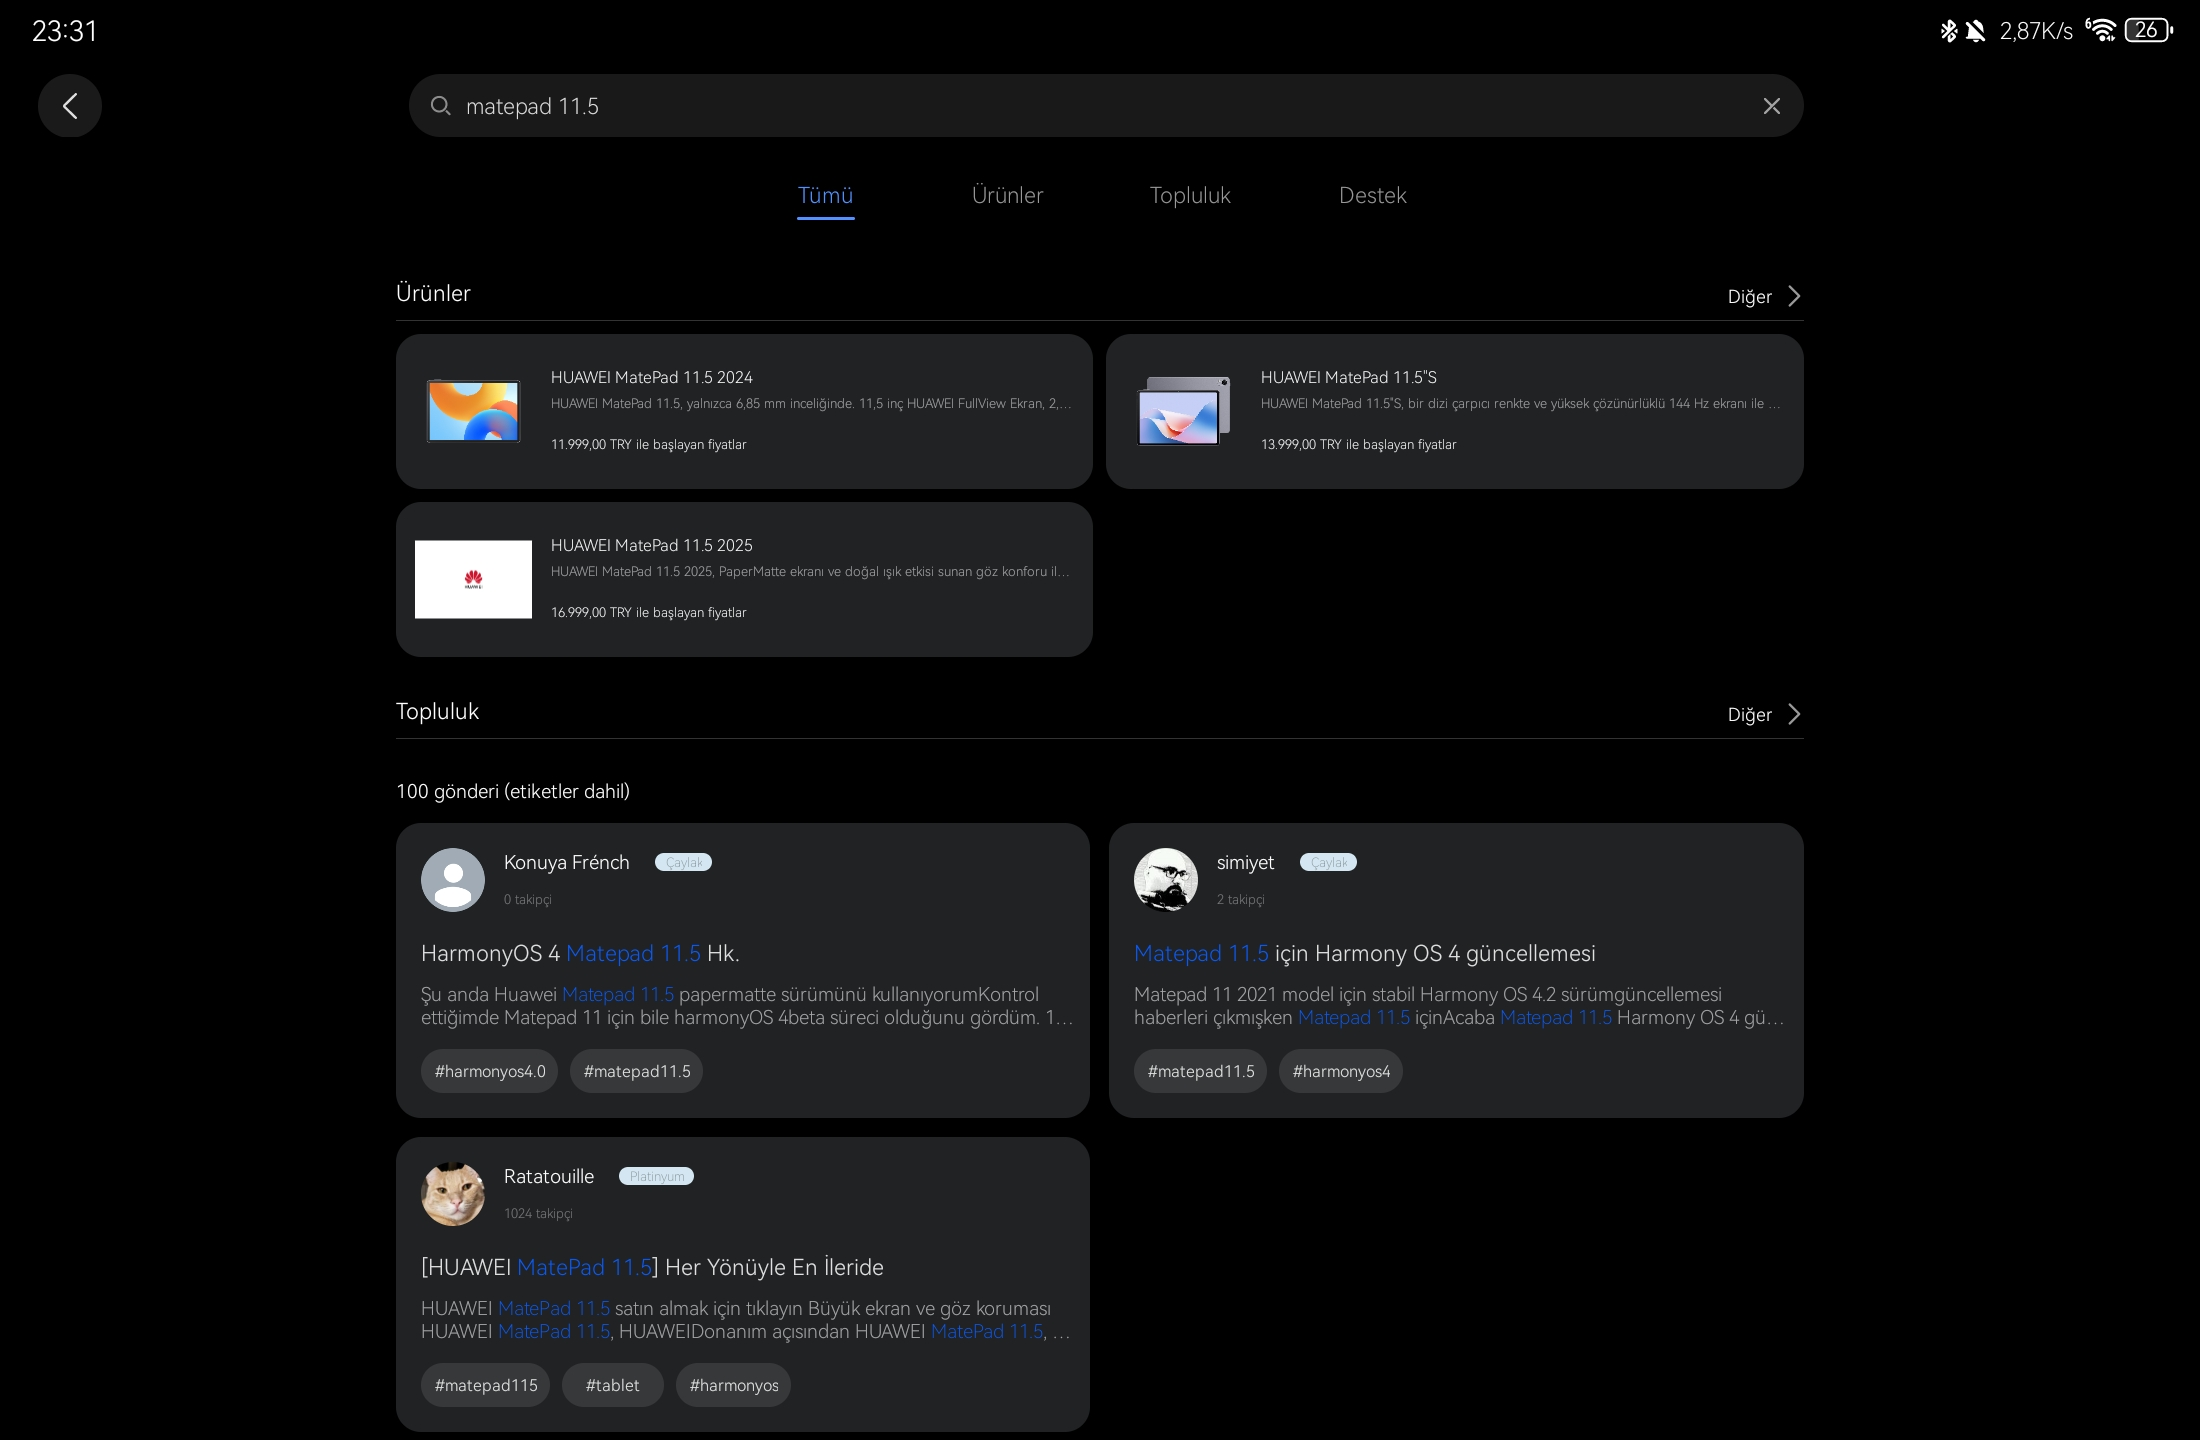Click Konuya Frénch's username
The height and width of the screenshot is (1440, 2200).
(566, 862)
